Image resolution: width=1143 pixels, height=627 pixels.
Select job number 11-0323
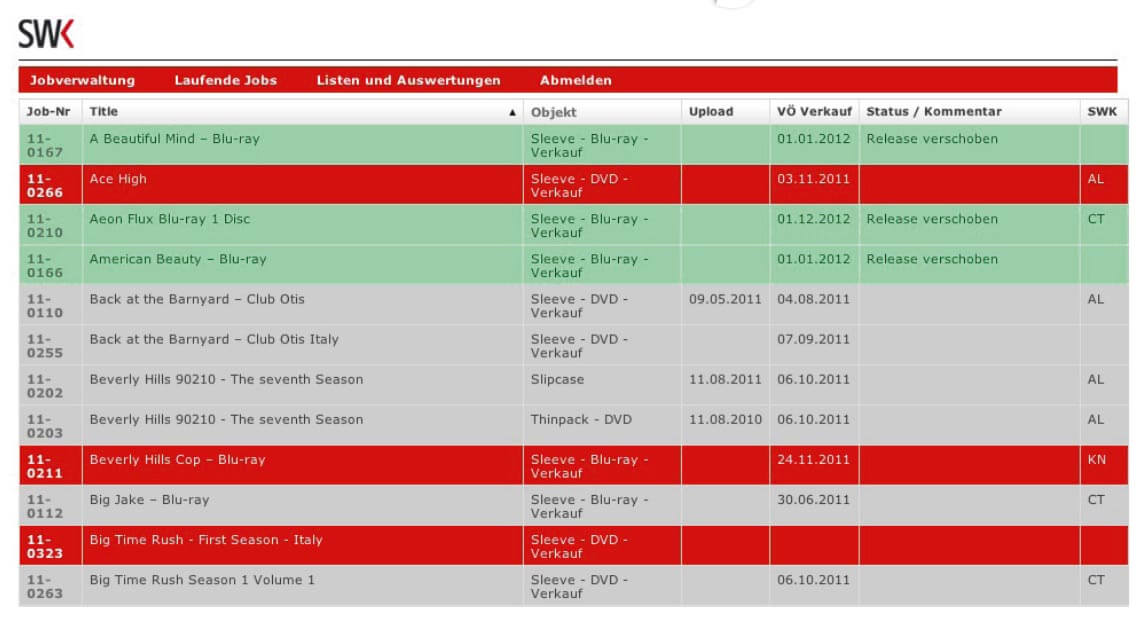(44, 546)
